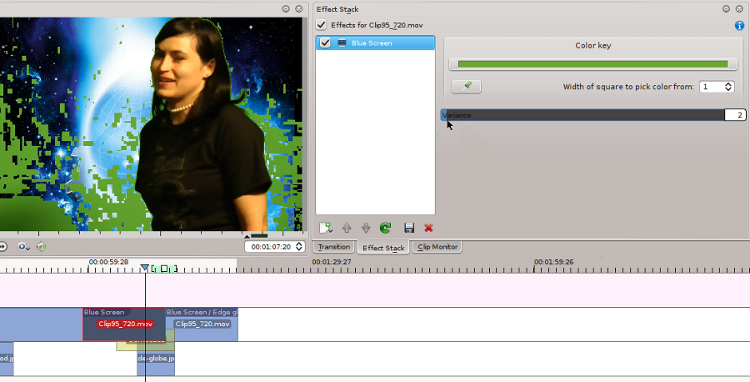Viewport: 750px width, 382px height.
Task: Click the monitor volume speaker icon
Action: (42, 247)
